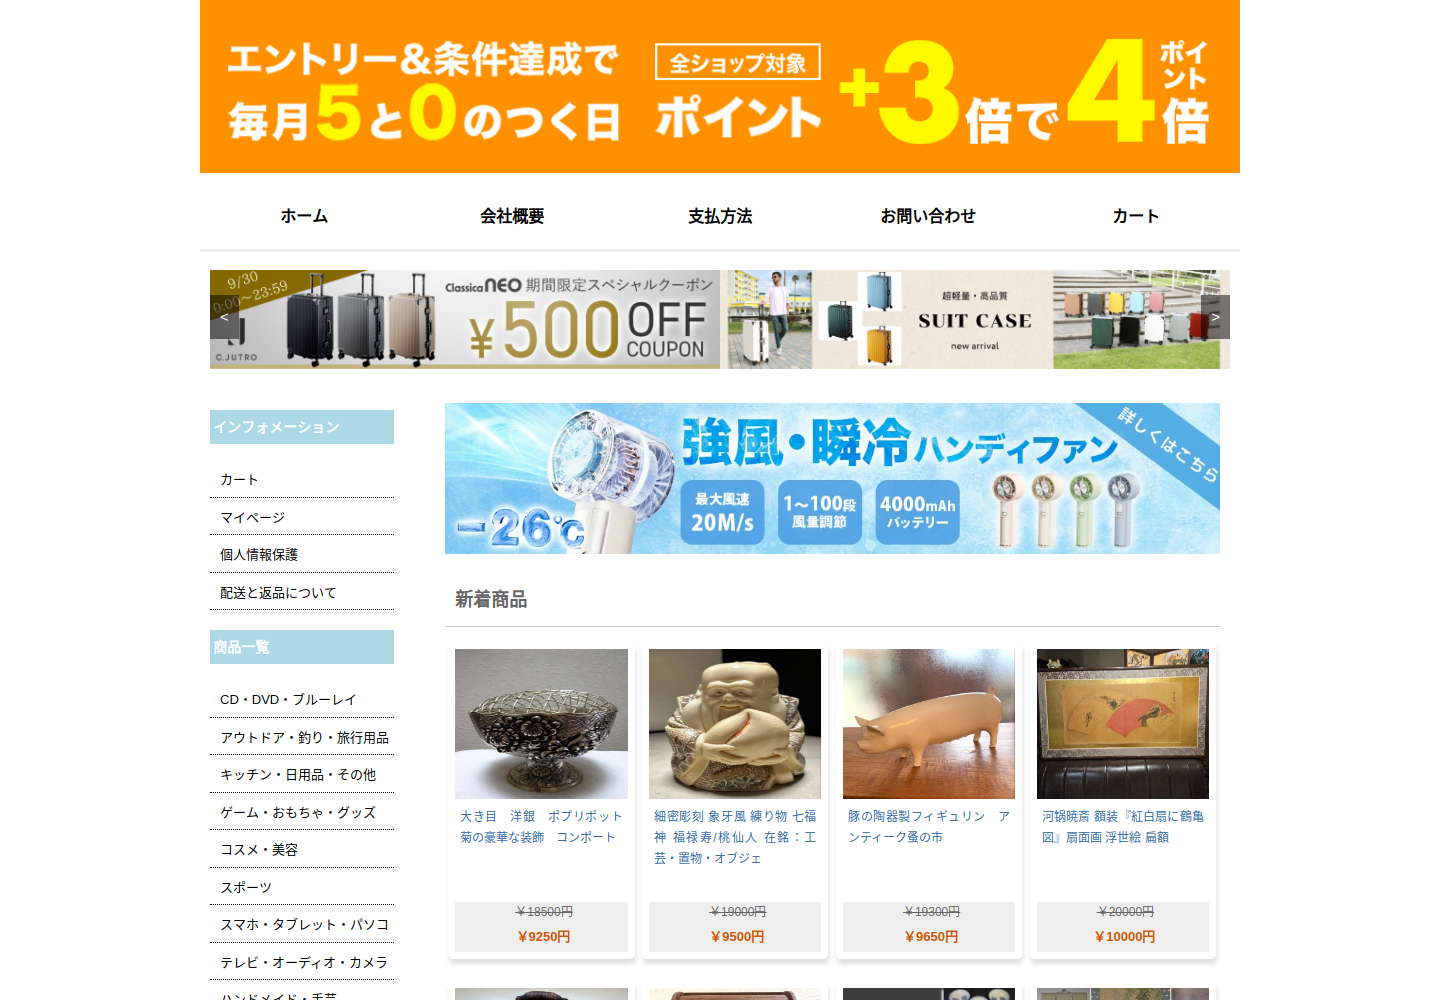The width and height of the screenshot is (1440, 1000).
Task: Open the ハンディファン promotional banner
Action: coord(832,478)
